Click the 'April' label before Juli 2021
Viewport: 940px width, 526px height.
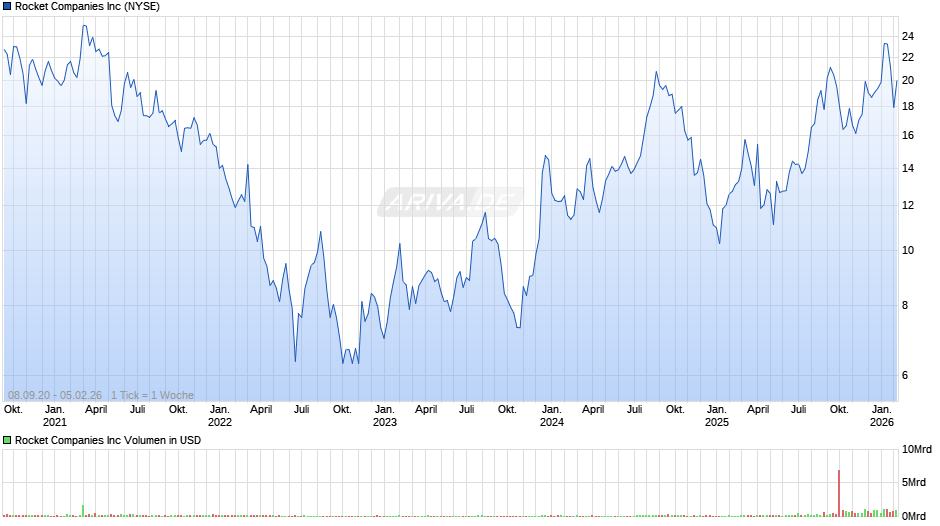(x=96, y=409)
